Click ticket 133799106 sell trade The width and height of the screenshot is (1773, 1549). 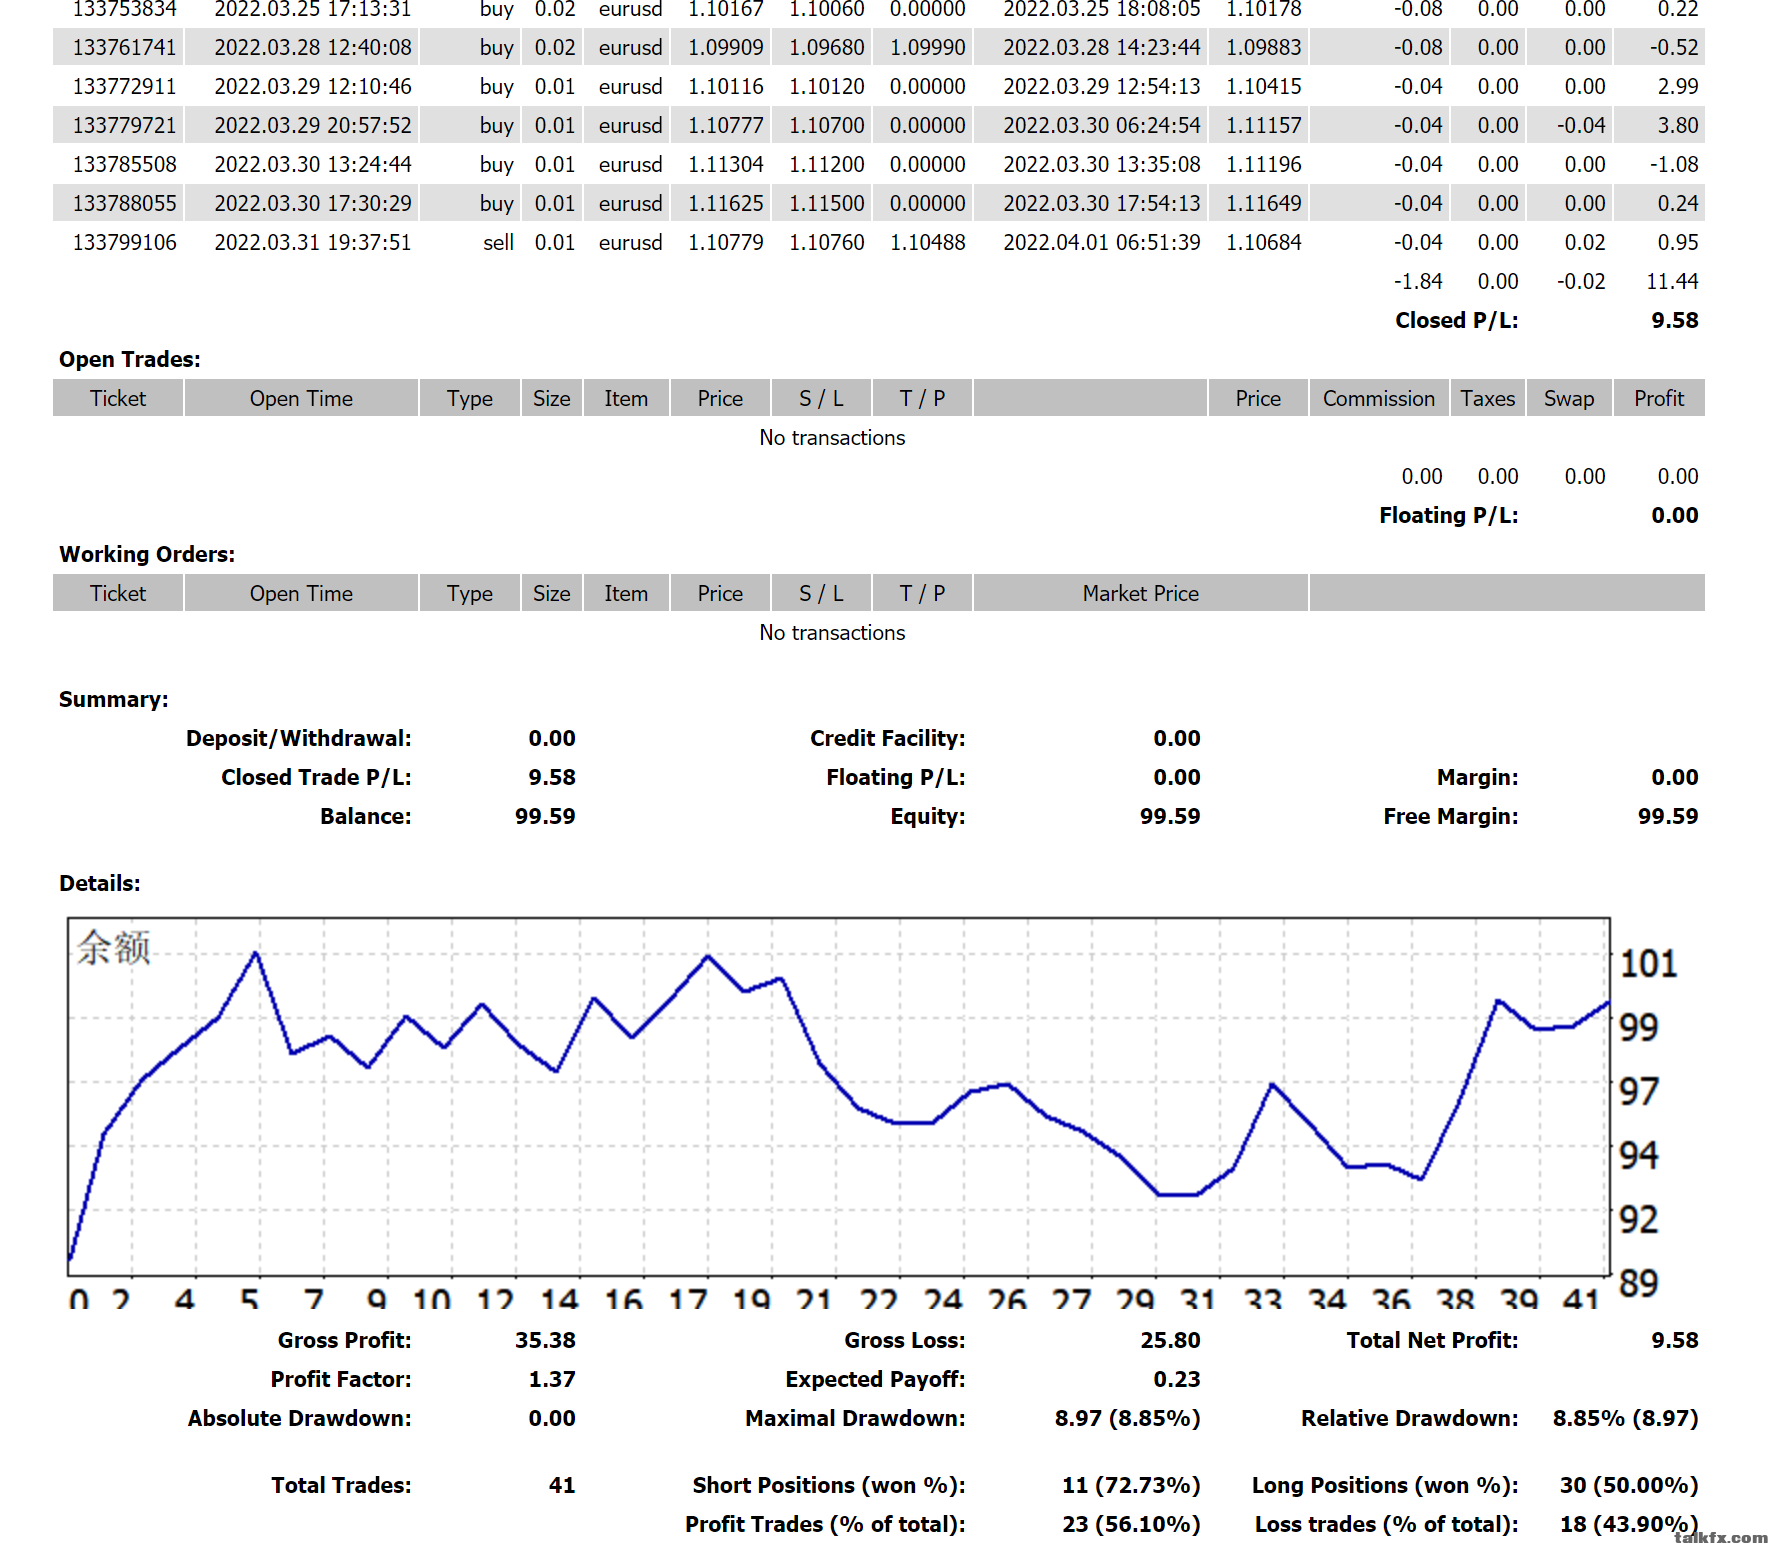pos(124,242)
